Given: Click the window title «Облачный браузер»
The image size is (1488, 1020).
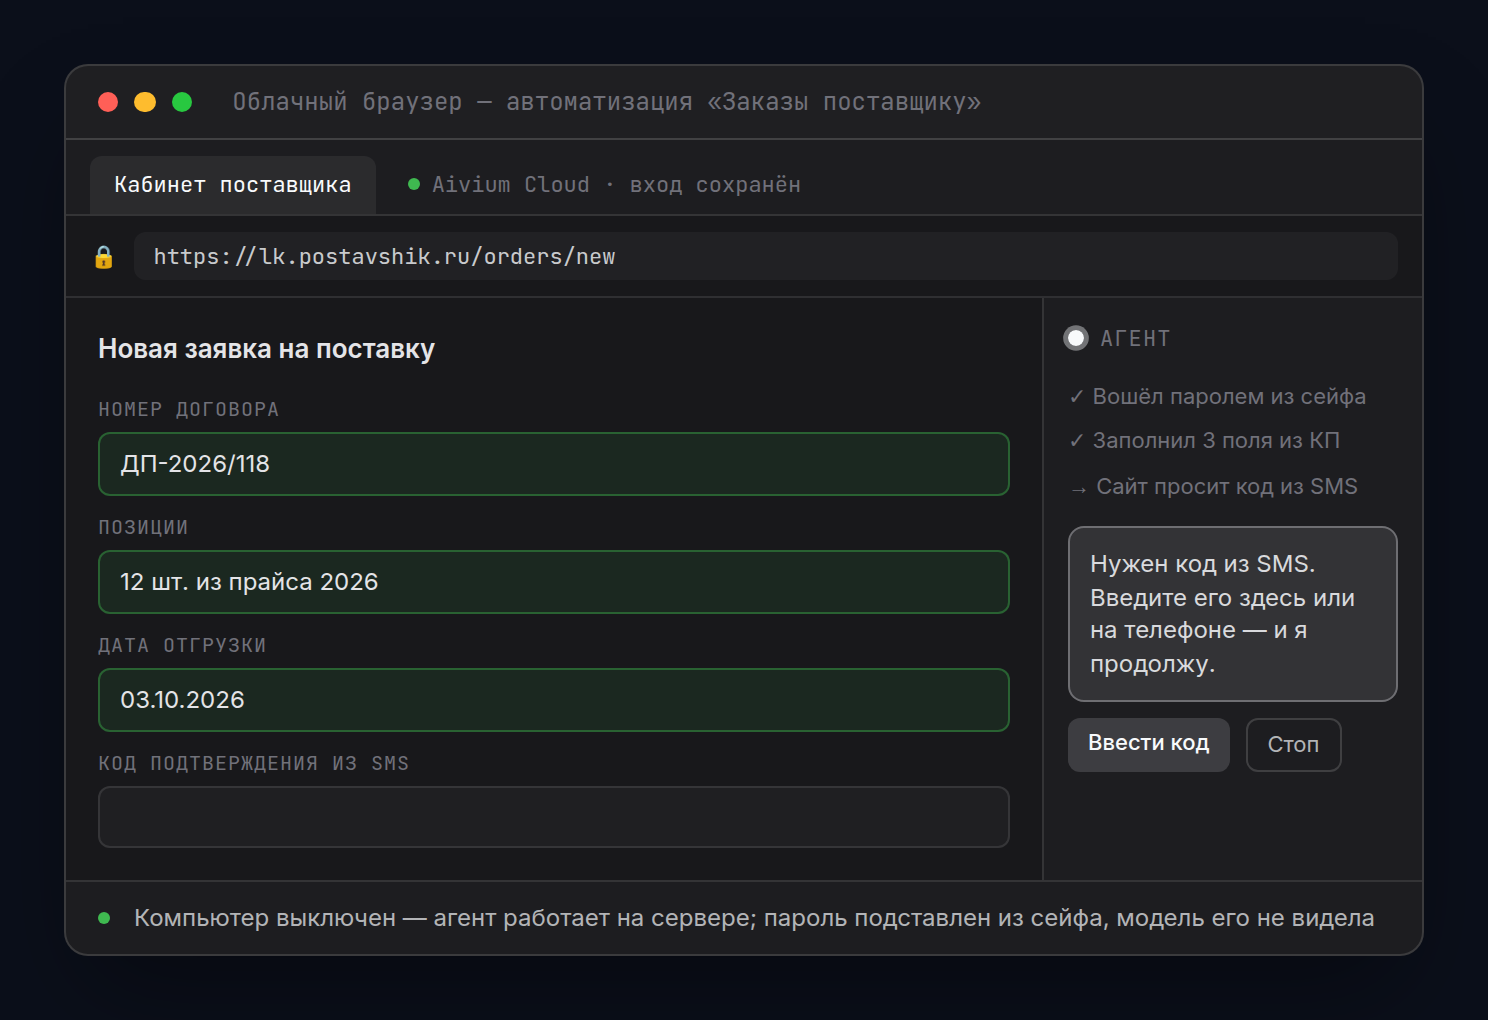Looking at the screenshot, I should click(607, 102).
